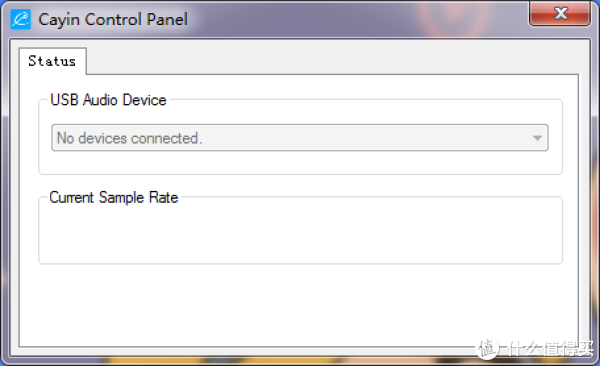Click the round 值 watermark logo
Image resolution: width=600 pixels, height=366 pixels.
[487, 348]
